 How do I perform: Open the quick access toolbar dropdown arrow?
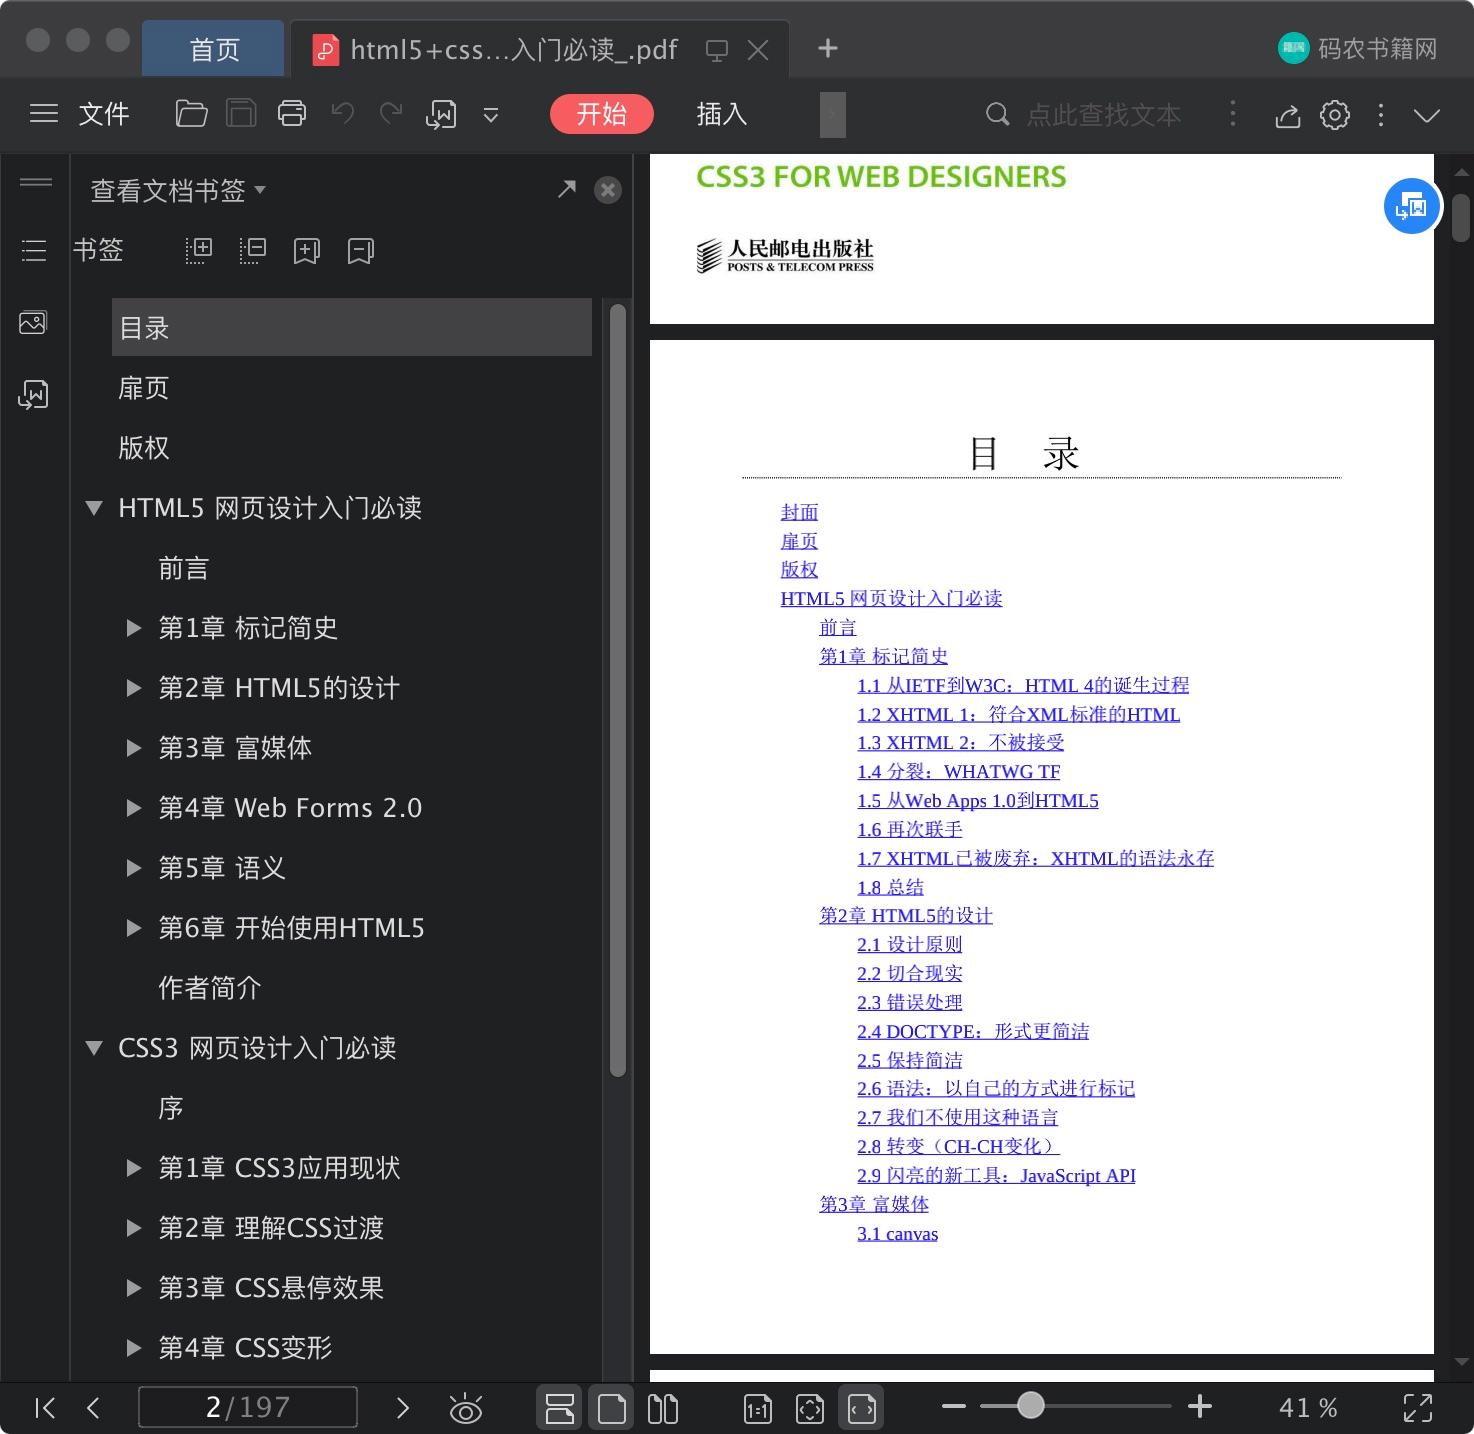point(491,115)
